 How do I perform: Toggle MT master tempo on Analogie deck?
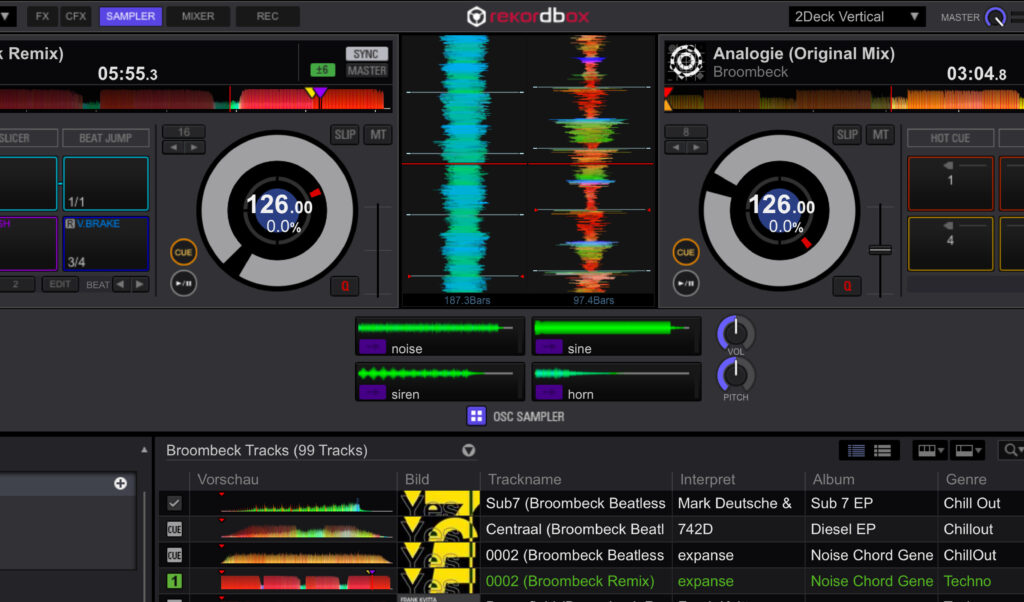point(880,135)
